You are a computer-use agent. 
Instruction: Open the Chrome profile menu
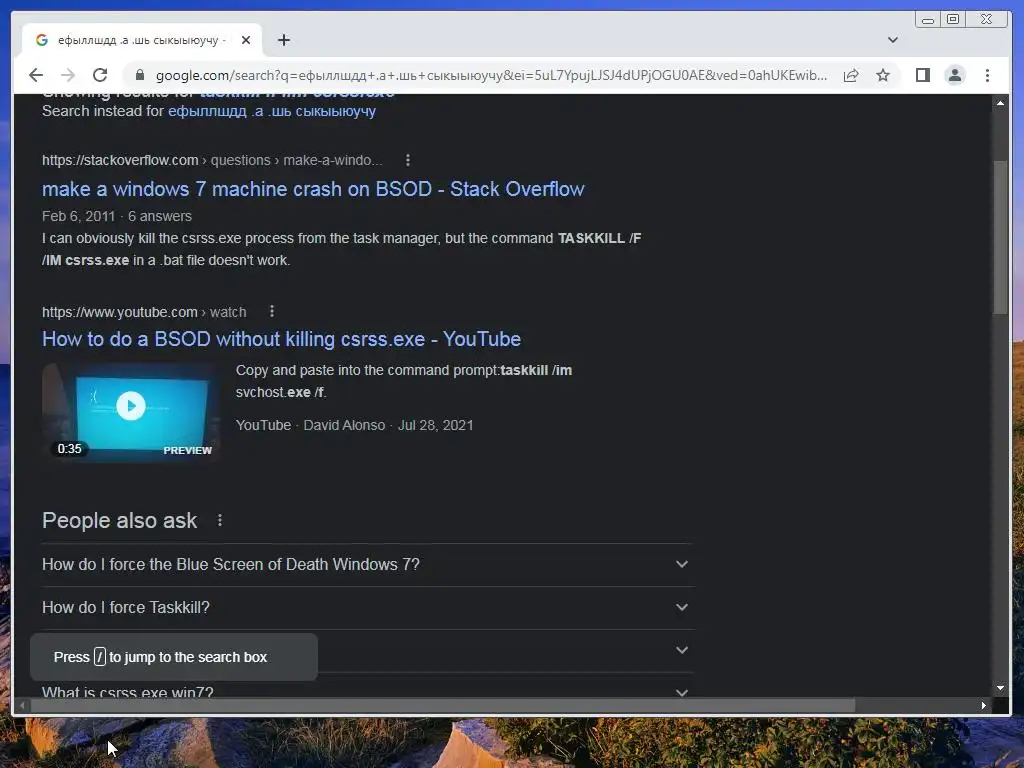tap(955, 75)
